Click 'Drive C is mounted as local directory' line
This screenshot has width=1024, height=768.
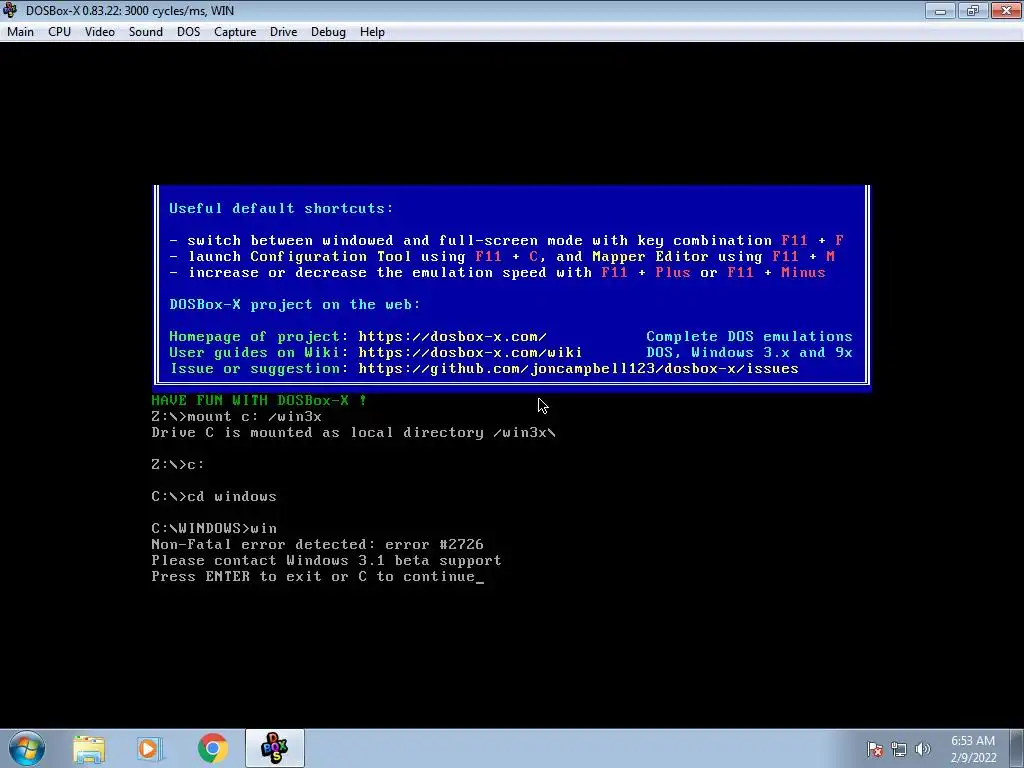coord(353,432)
